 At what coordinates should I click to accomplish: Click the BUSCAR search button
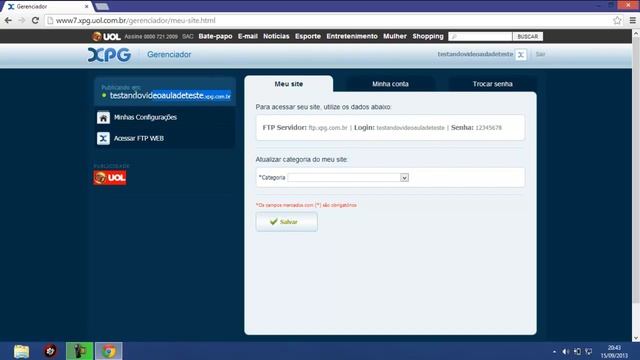(528, 36)
